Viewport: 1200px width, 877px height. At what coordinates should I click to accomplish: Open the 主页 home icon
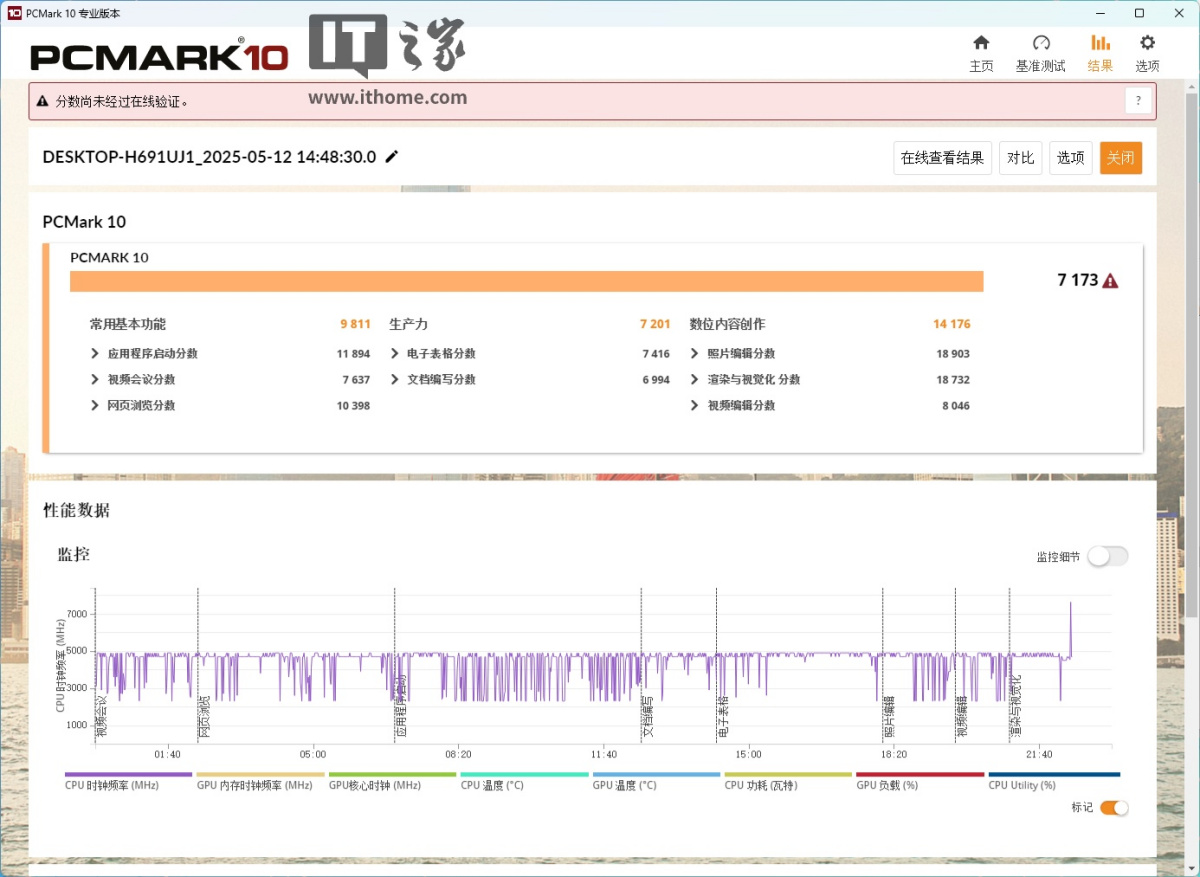(x=981, y=43)
